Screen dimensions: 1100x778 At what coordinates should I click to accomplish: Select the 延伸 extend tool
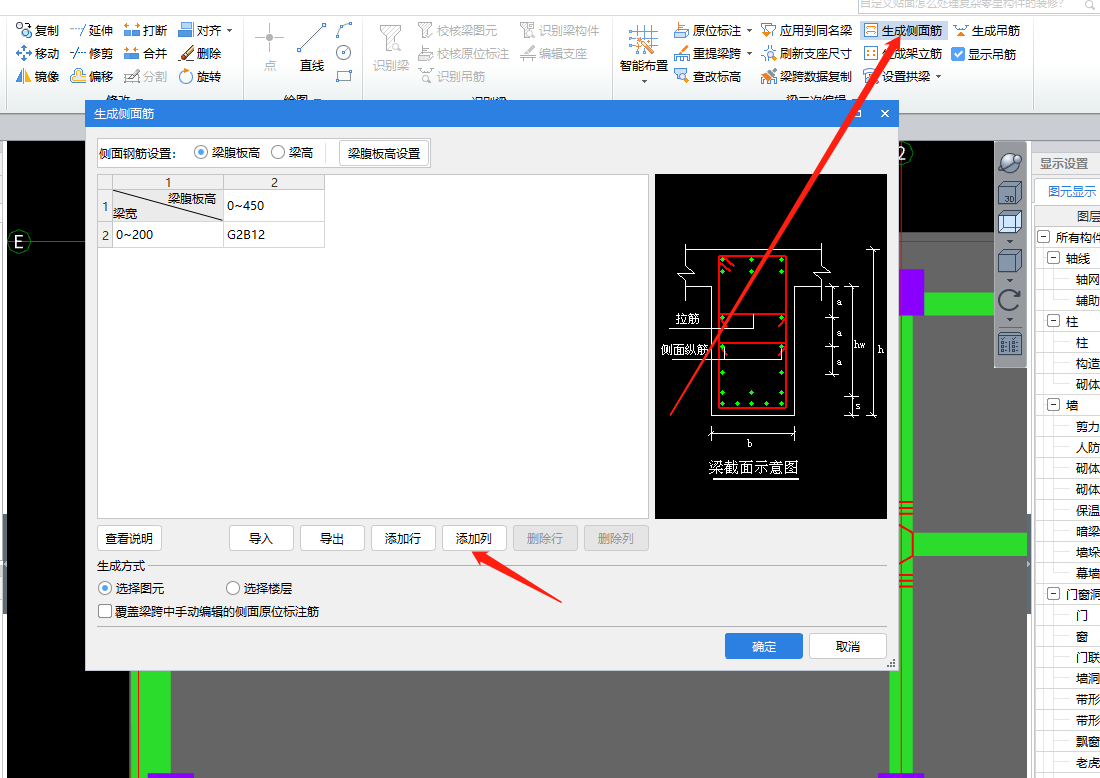click(91, 30)
